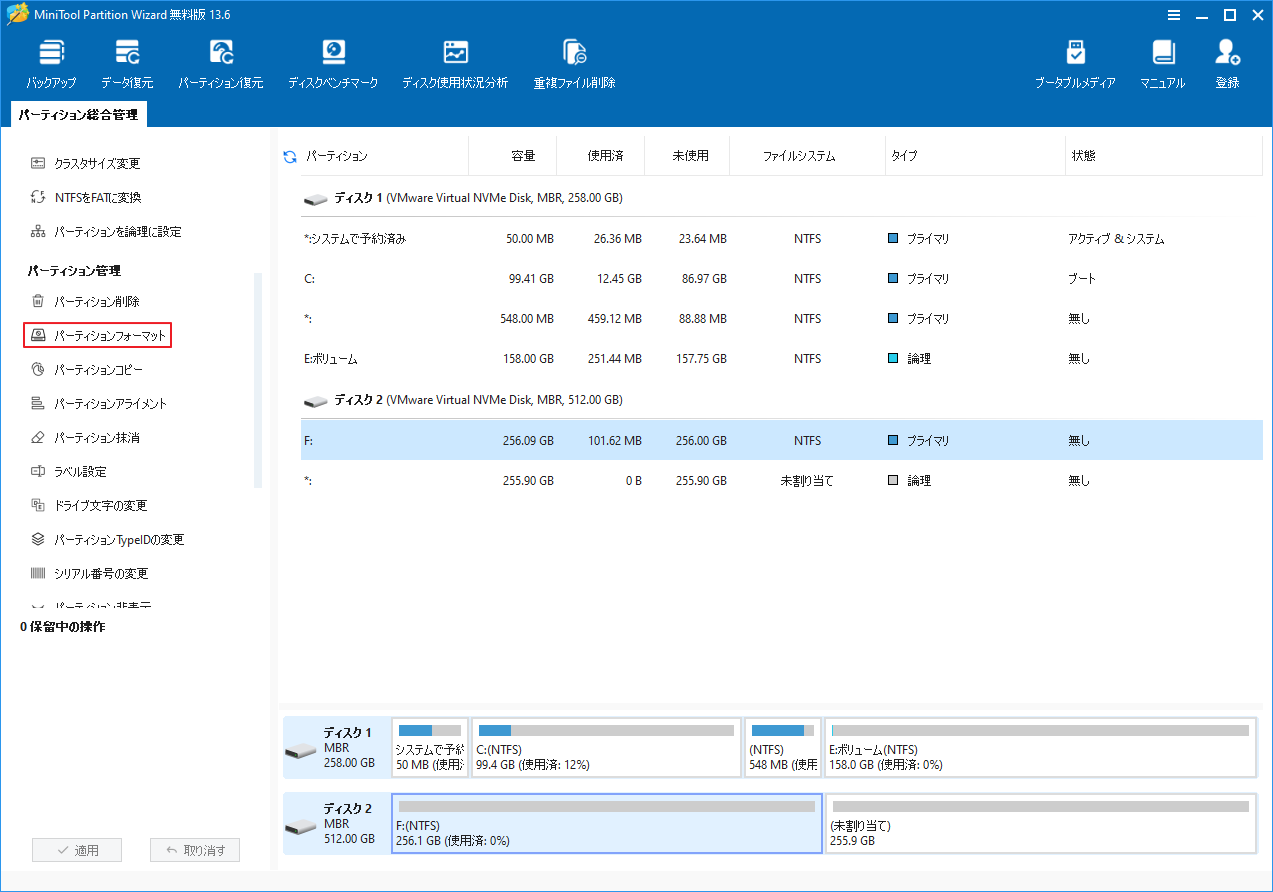Screen dimensions: 1273x892
Task: Select パーティションアライメント
Action: [x=99, y=403]
